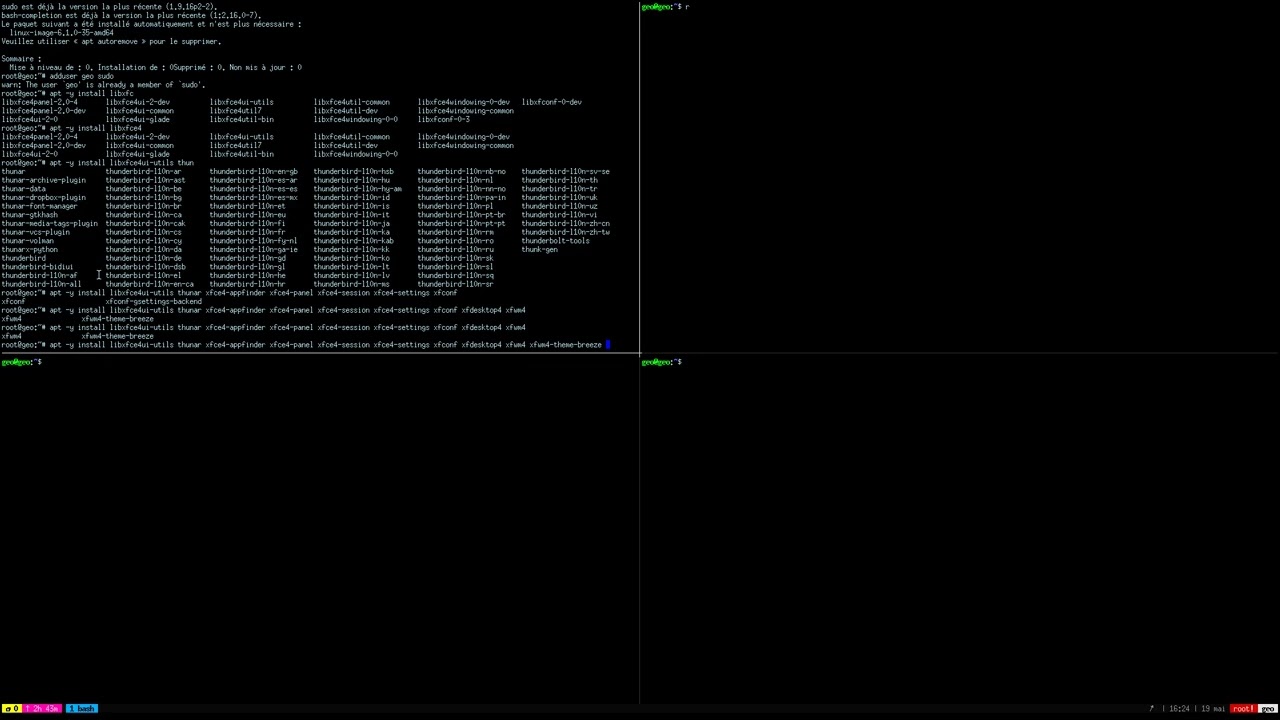The image size is (1280, 720).
Task: Click 'thunar-font-manager' completion entry
Action: click(39, 206)
